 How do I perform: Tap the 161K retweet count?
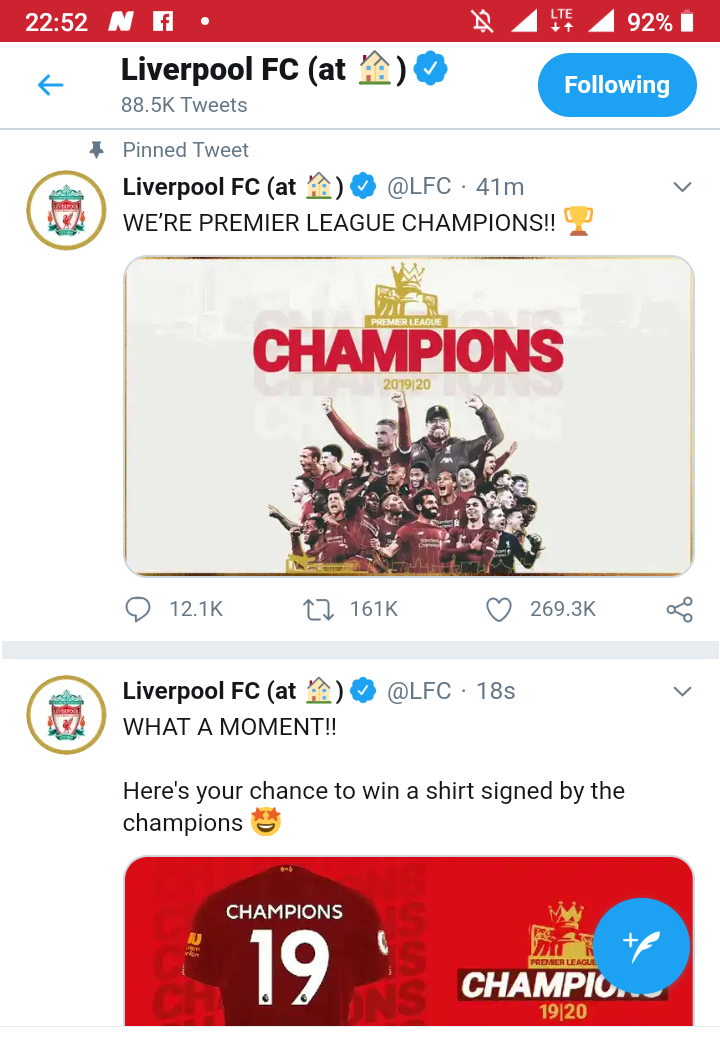(373, 609)
